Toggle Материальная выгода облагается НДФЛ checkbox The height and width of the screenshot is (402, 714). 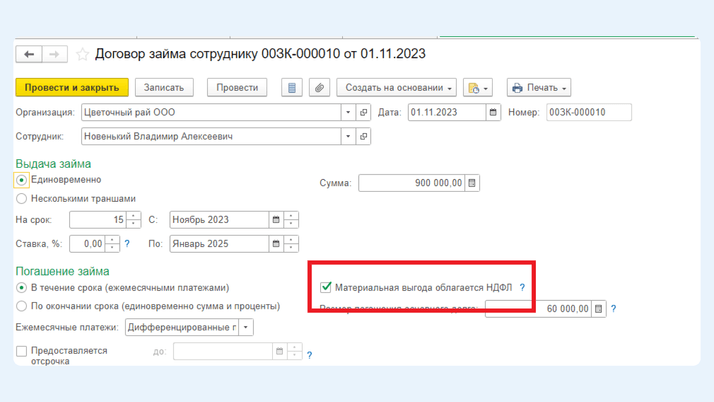point(326,287)
